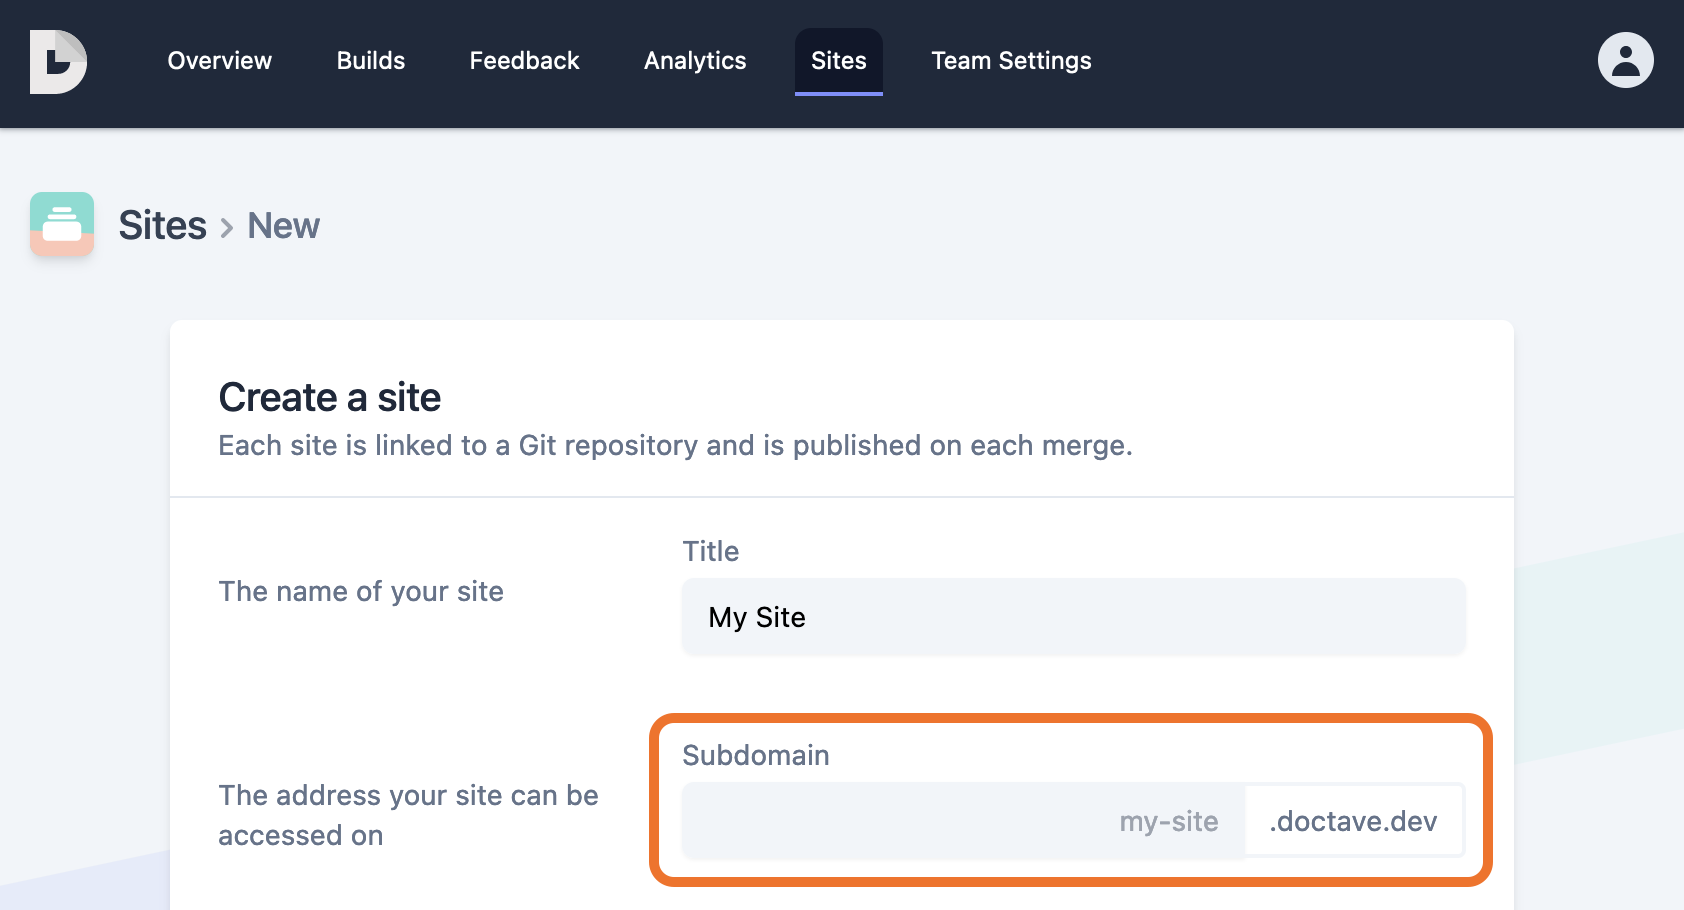
Task: Select the active Sites tab
Action: 838,61
